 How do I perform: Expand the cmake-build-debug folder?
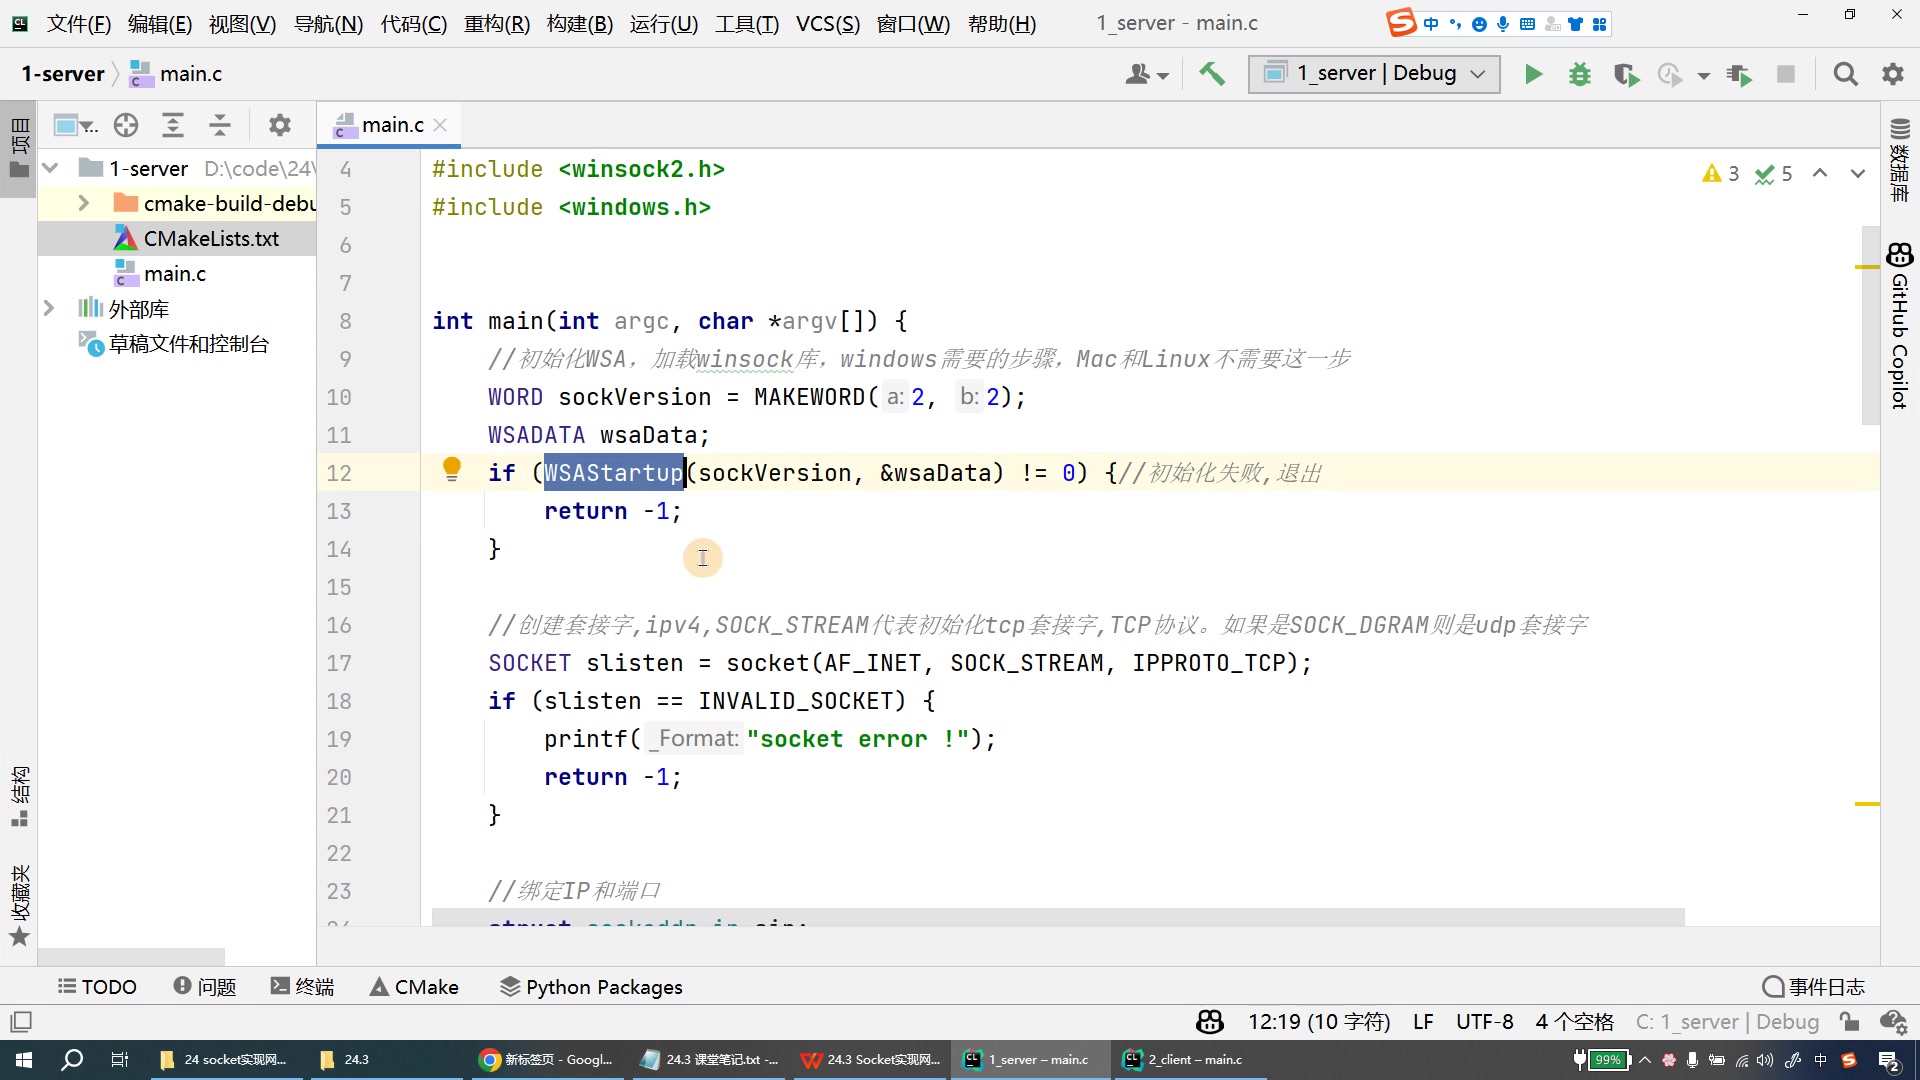[84, 203]
